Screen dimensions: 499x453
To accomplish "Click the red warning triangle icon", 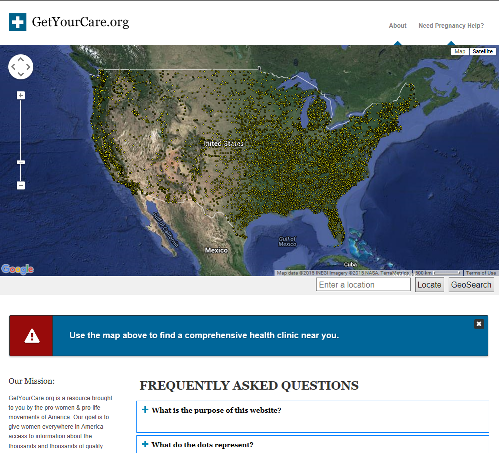I will tap(32, 336).
